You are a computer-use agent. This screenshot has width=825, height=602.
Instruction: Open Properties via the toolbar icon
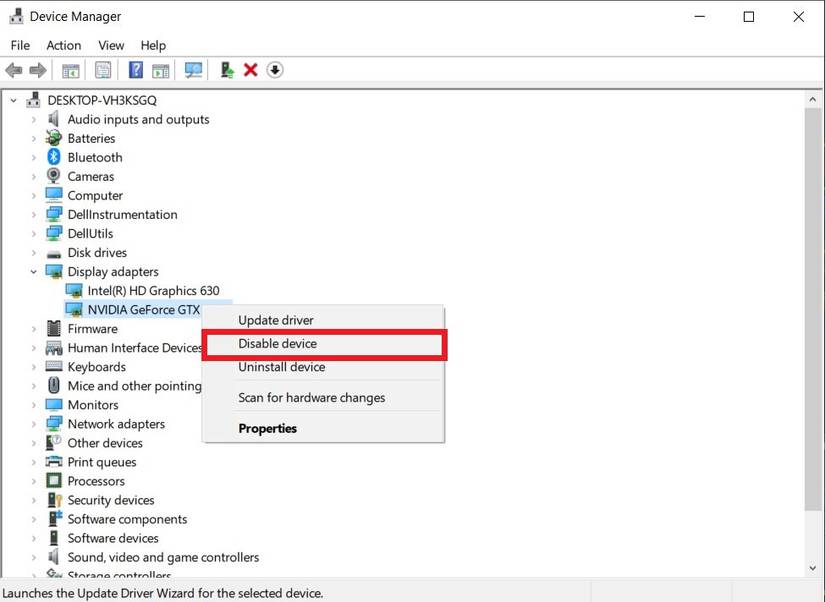[x=103, y=69]
